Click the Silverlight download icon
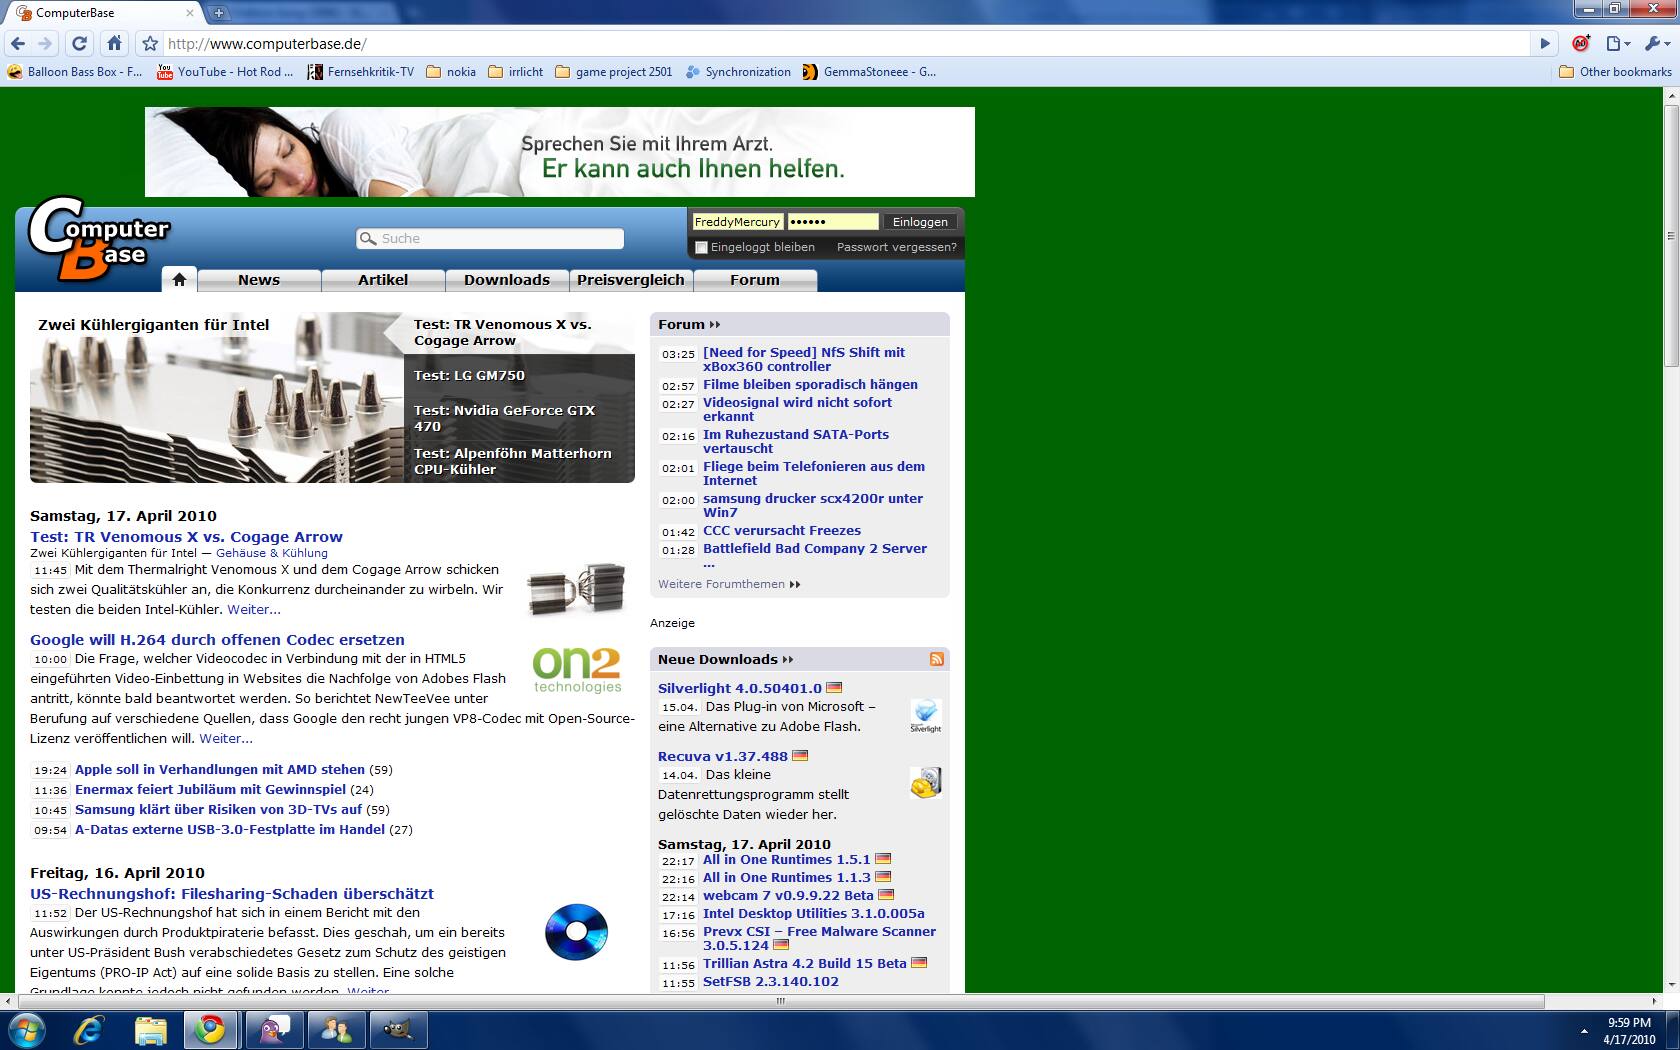1680x1050 pixels. coord(926,715)
